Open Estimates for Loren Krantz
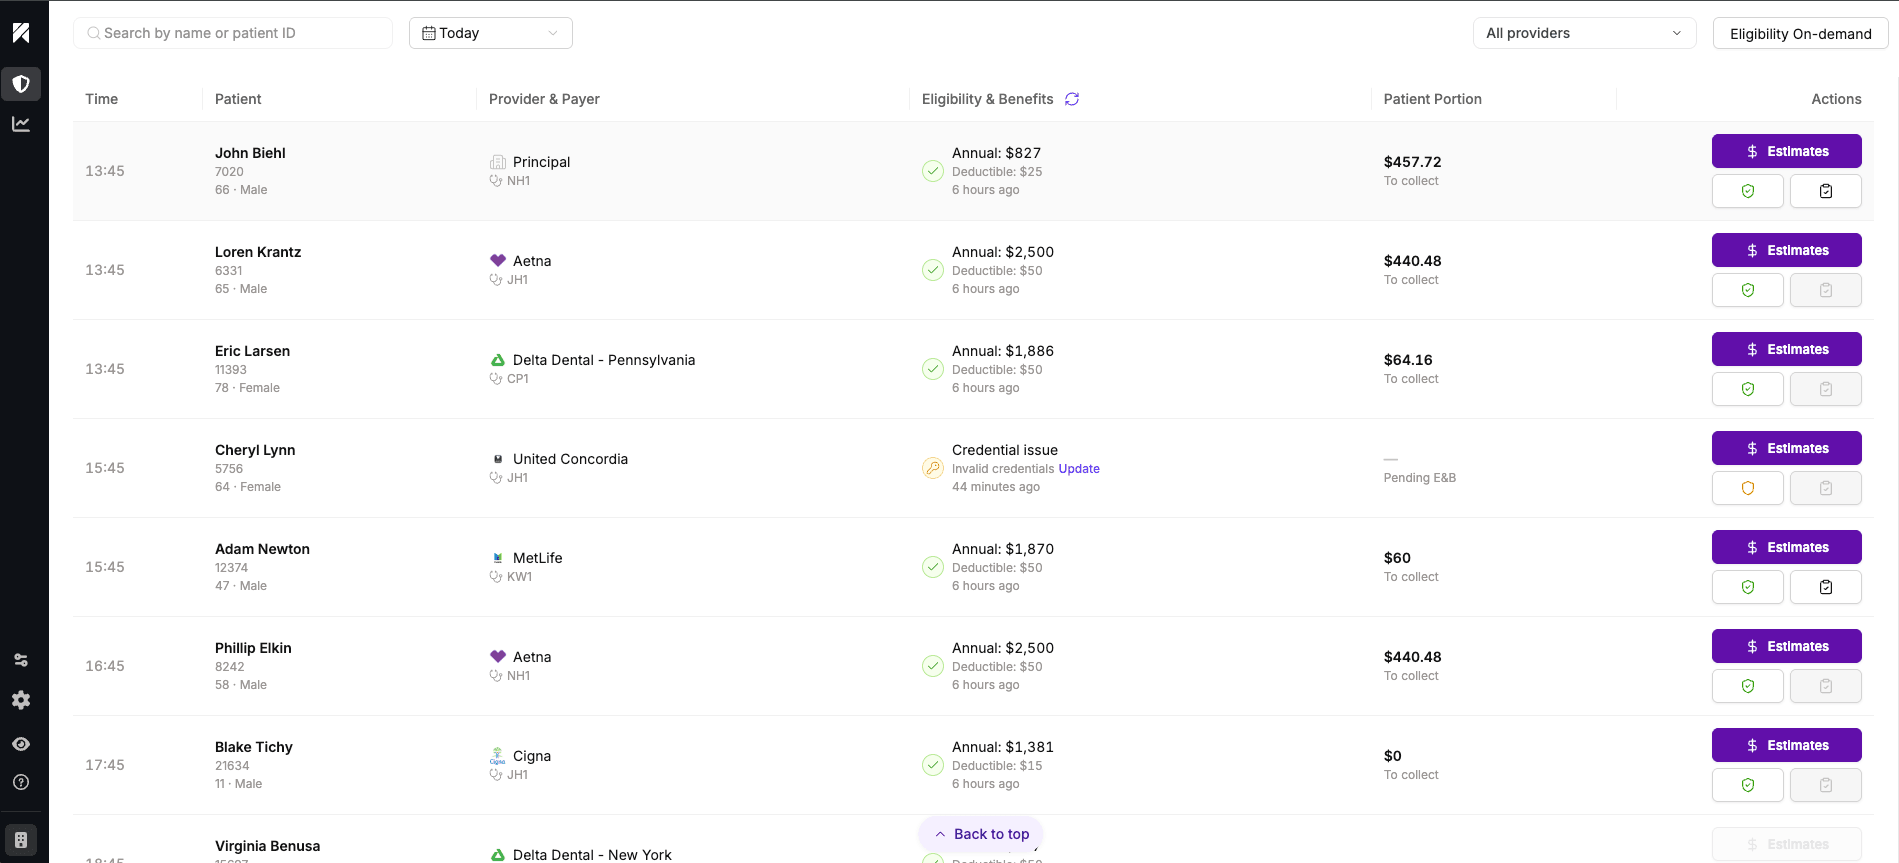Image resolution: width=1899 pixels, height=863 pixels. pos(1787,250)
